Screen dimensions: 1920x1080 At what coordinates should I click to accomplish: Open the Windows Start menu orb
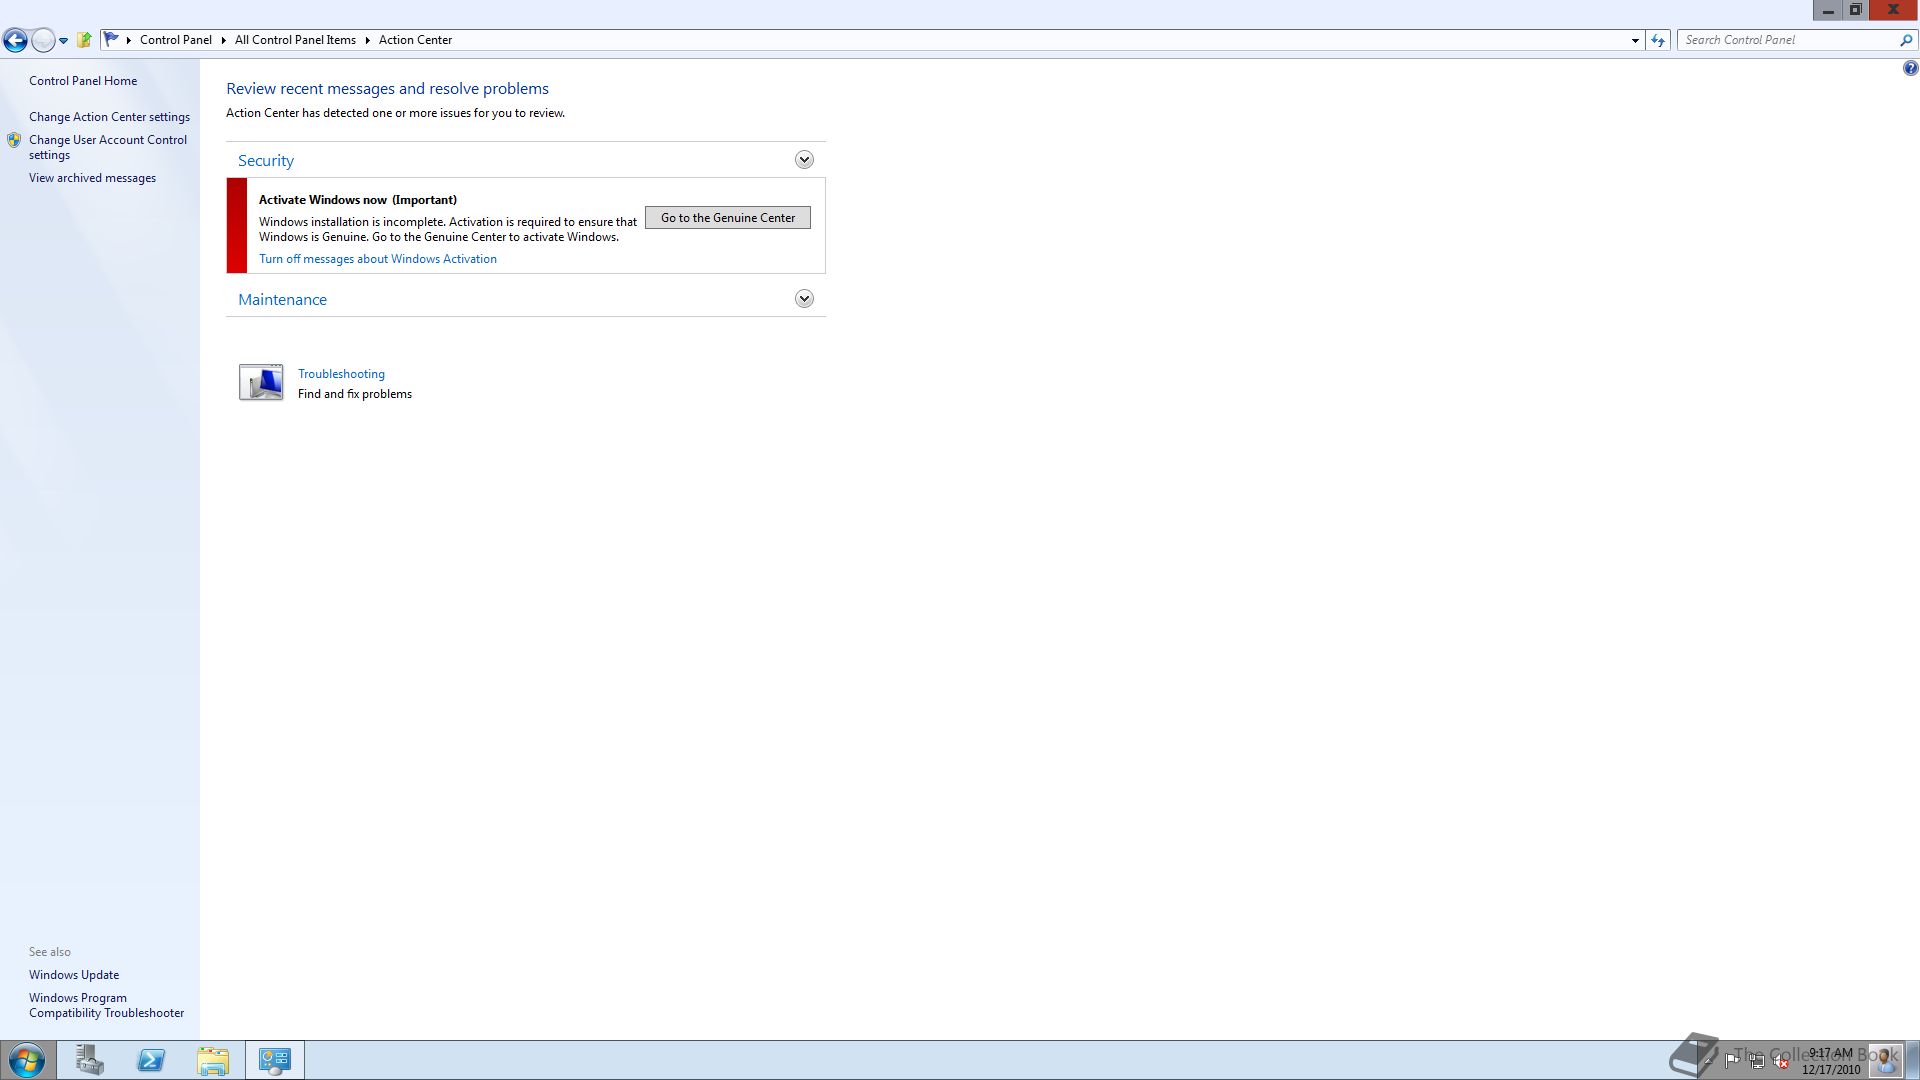pos(27,1060)
